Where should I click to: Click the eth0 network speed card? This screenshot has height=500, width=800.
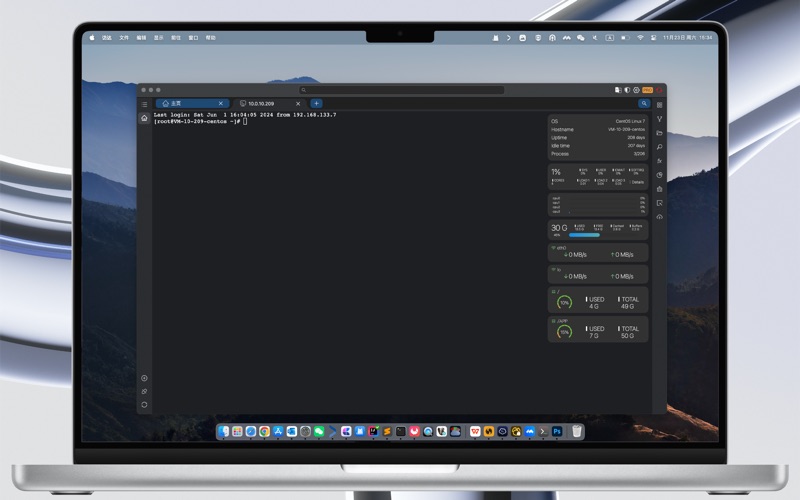598,252
